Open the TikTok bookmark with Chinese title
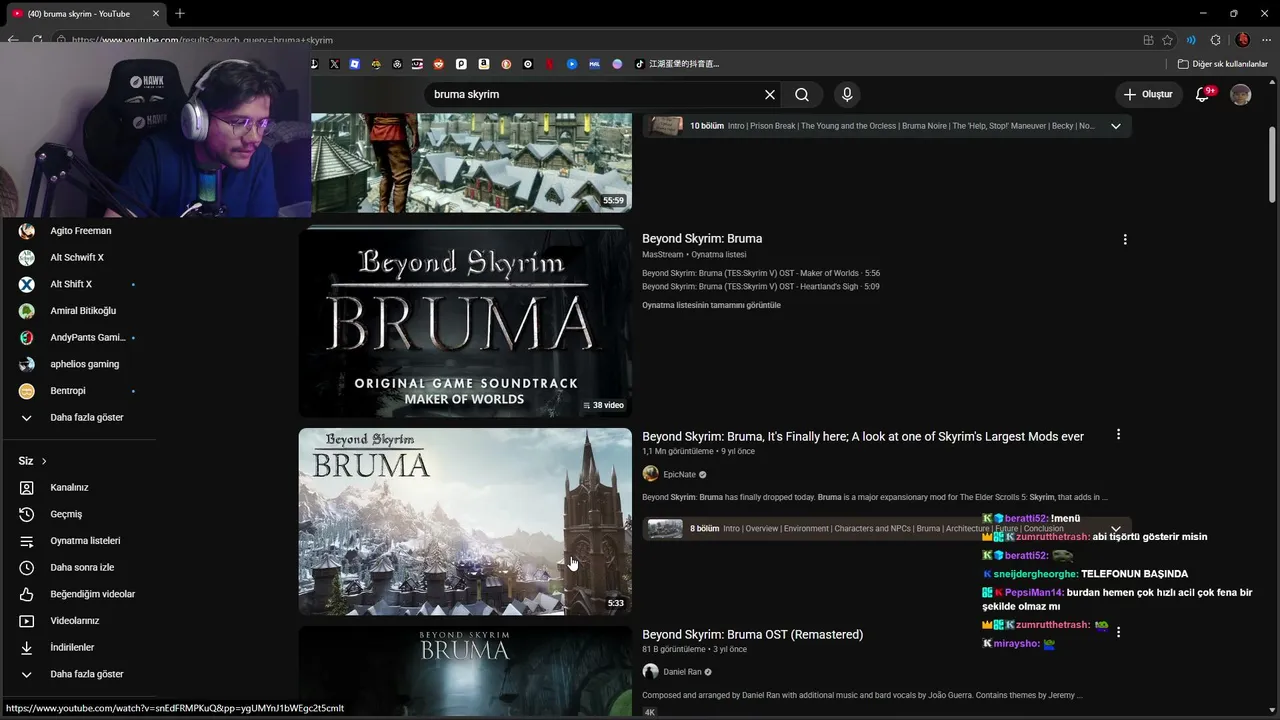 pyautogui.click(x=678, y=64)
